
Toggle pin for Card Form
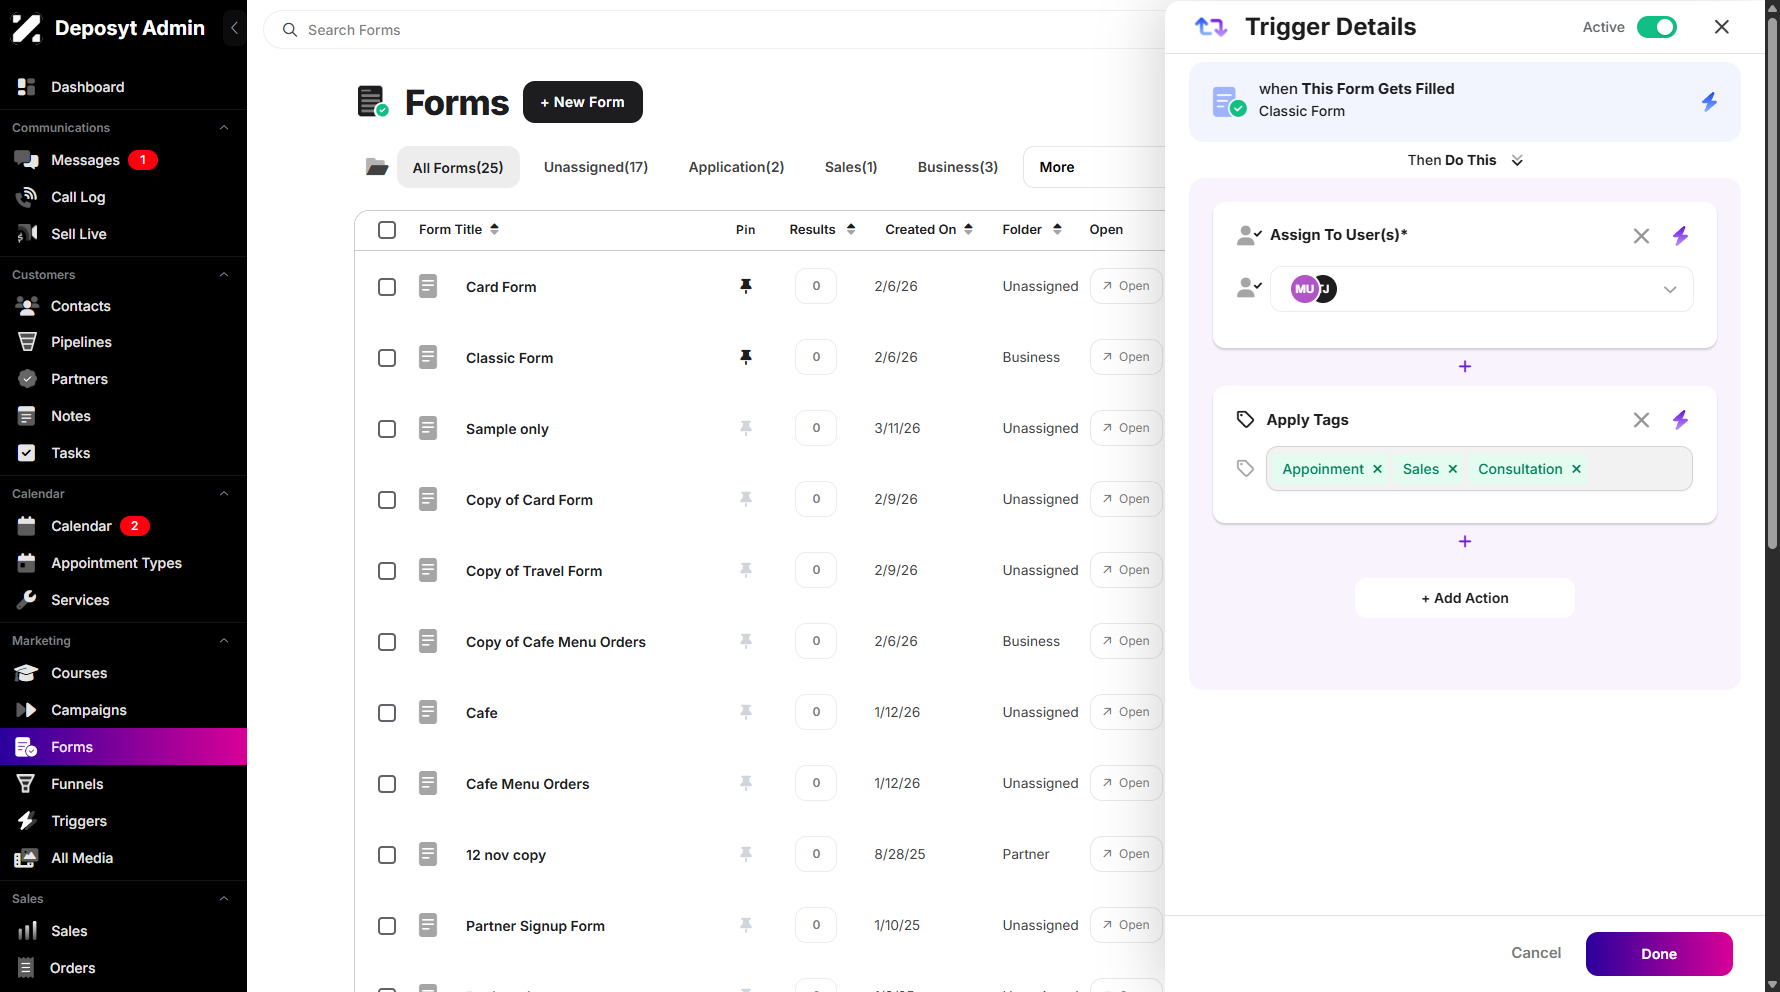(746, 286)
